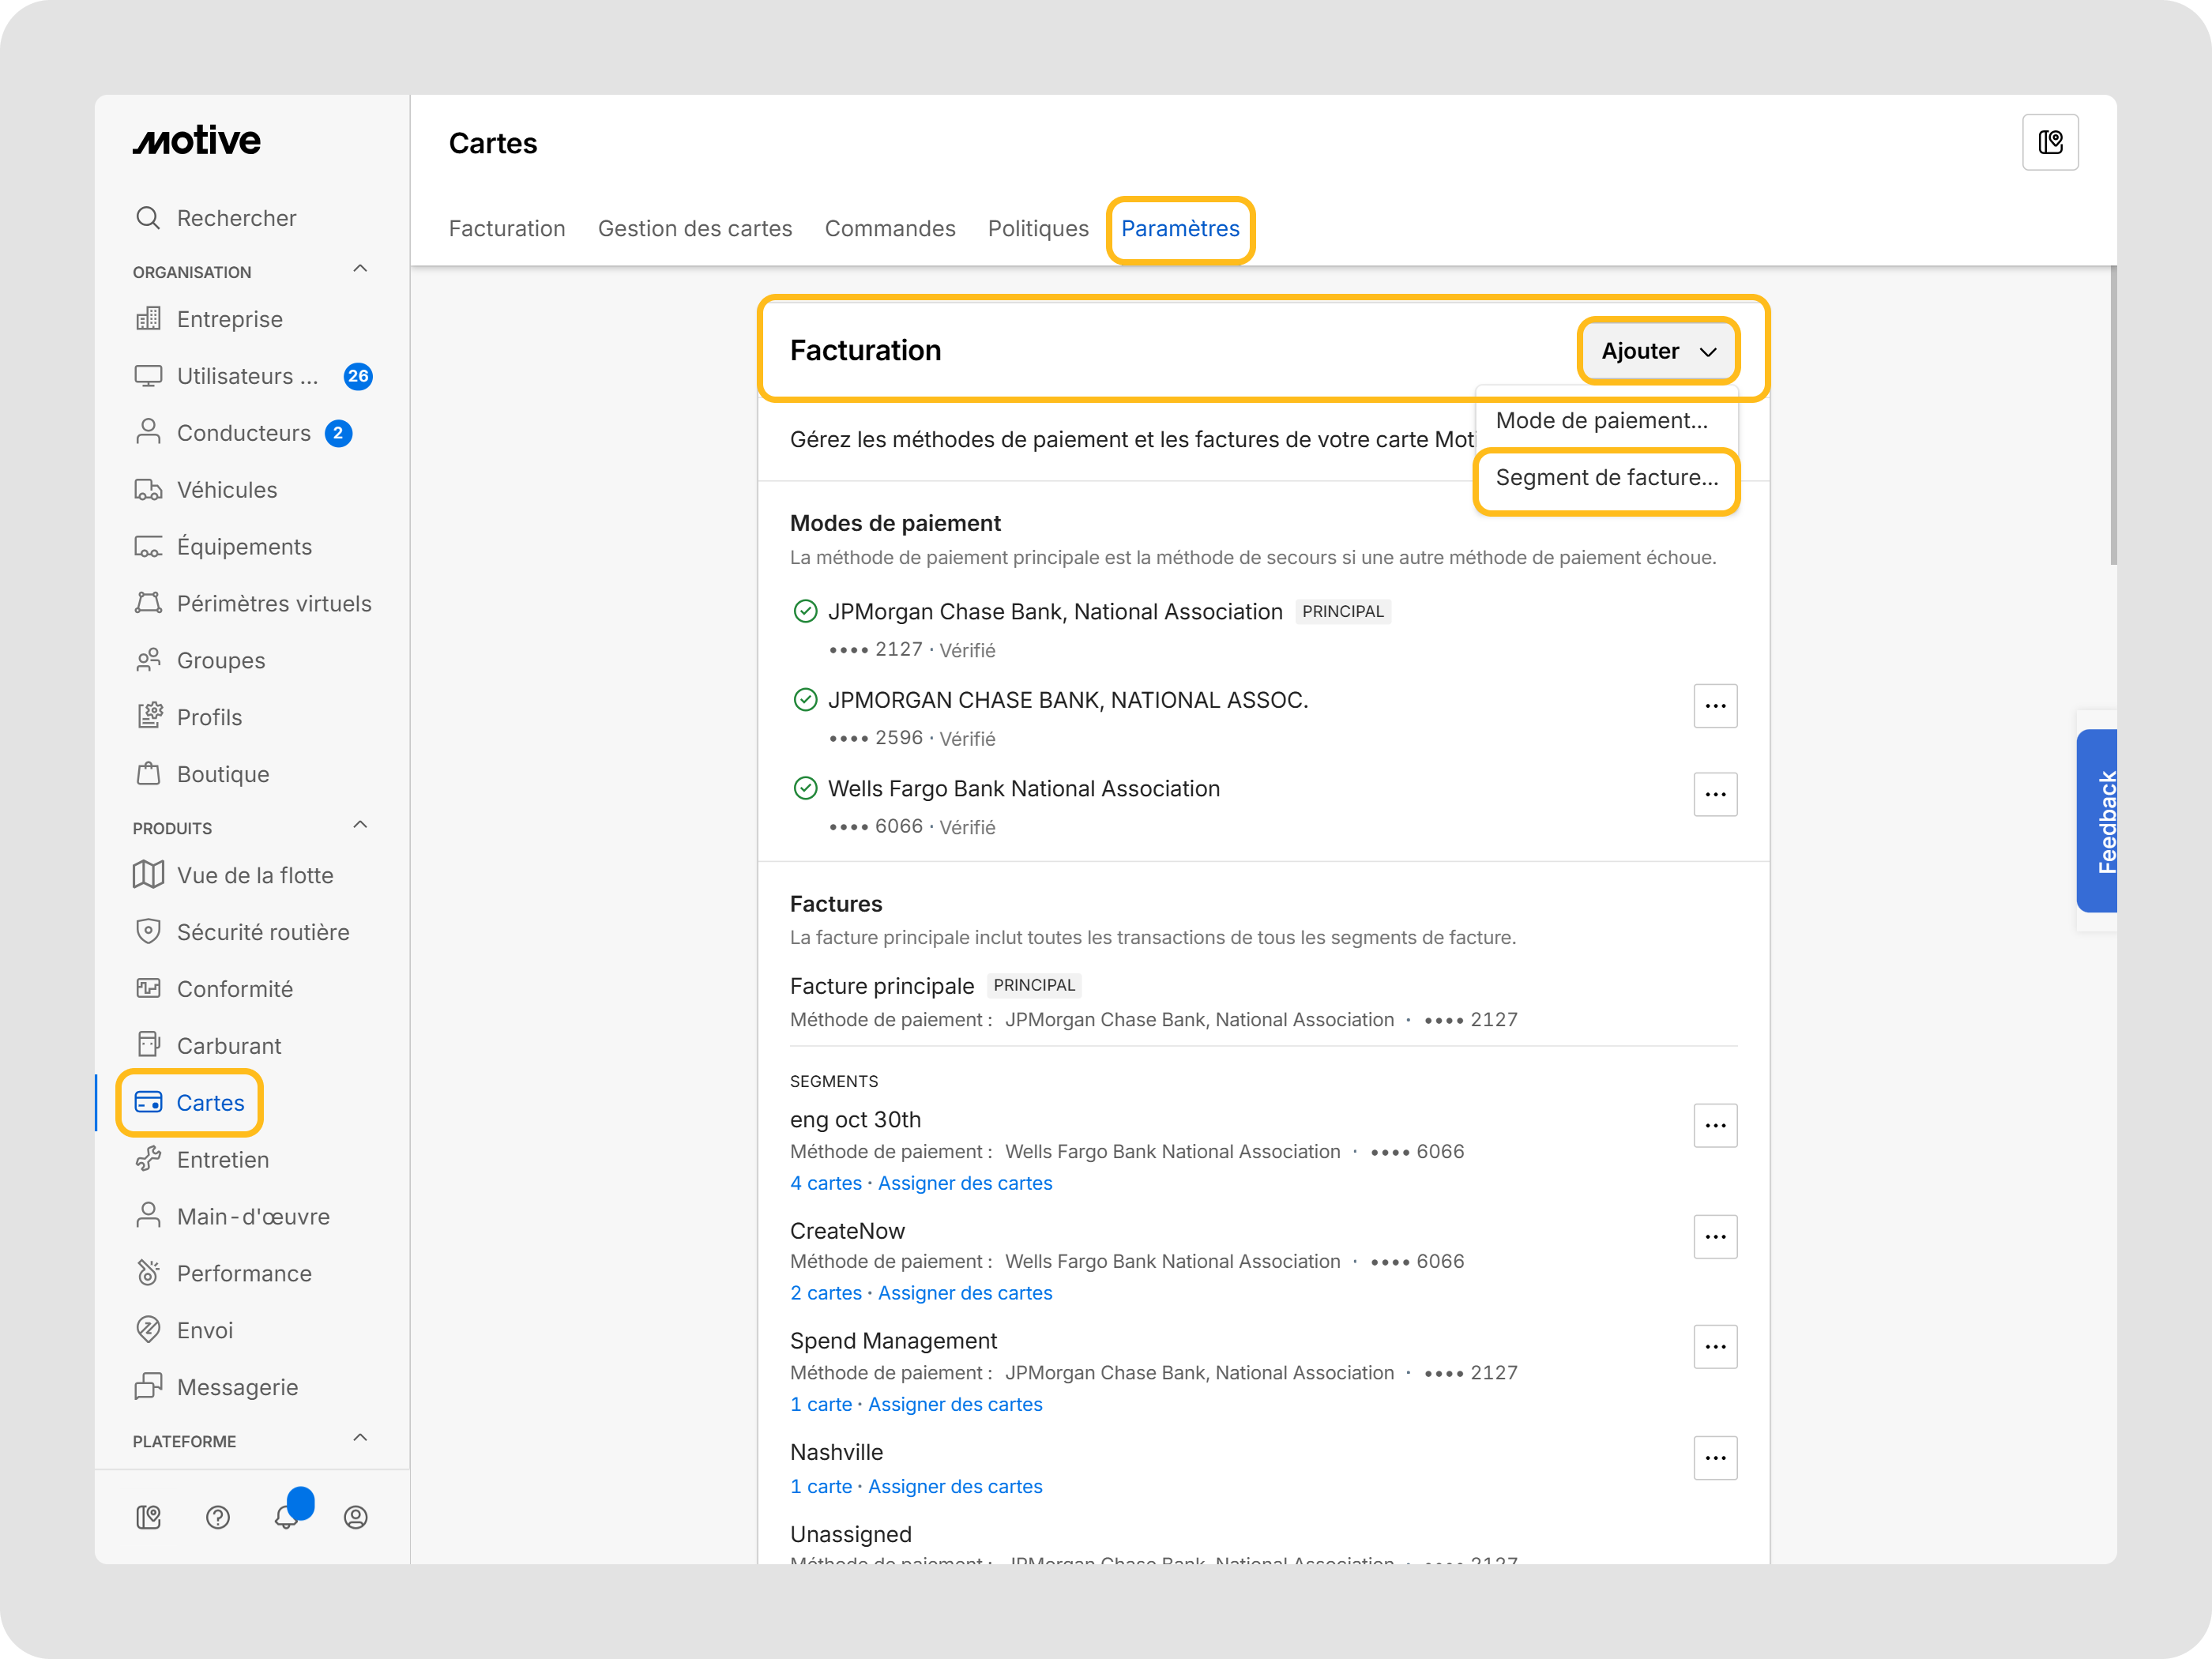Screen dimensions: 2212x1659
Task: Open options menu for Wells Fargo 6066 method
Action: 1715,794
